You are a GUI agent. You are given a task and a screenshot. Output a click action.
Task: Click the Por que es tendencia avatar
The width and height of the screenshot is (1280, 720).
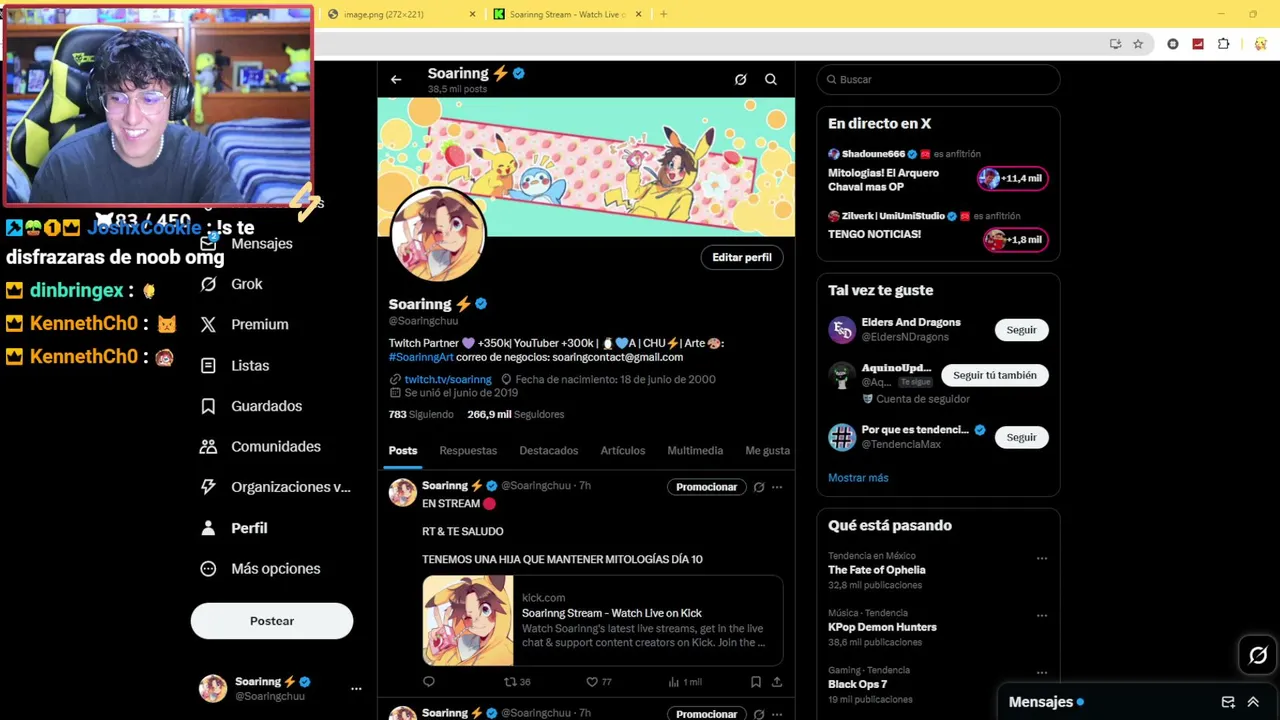[x=842, y=437]
